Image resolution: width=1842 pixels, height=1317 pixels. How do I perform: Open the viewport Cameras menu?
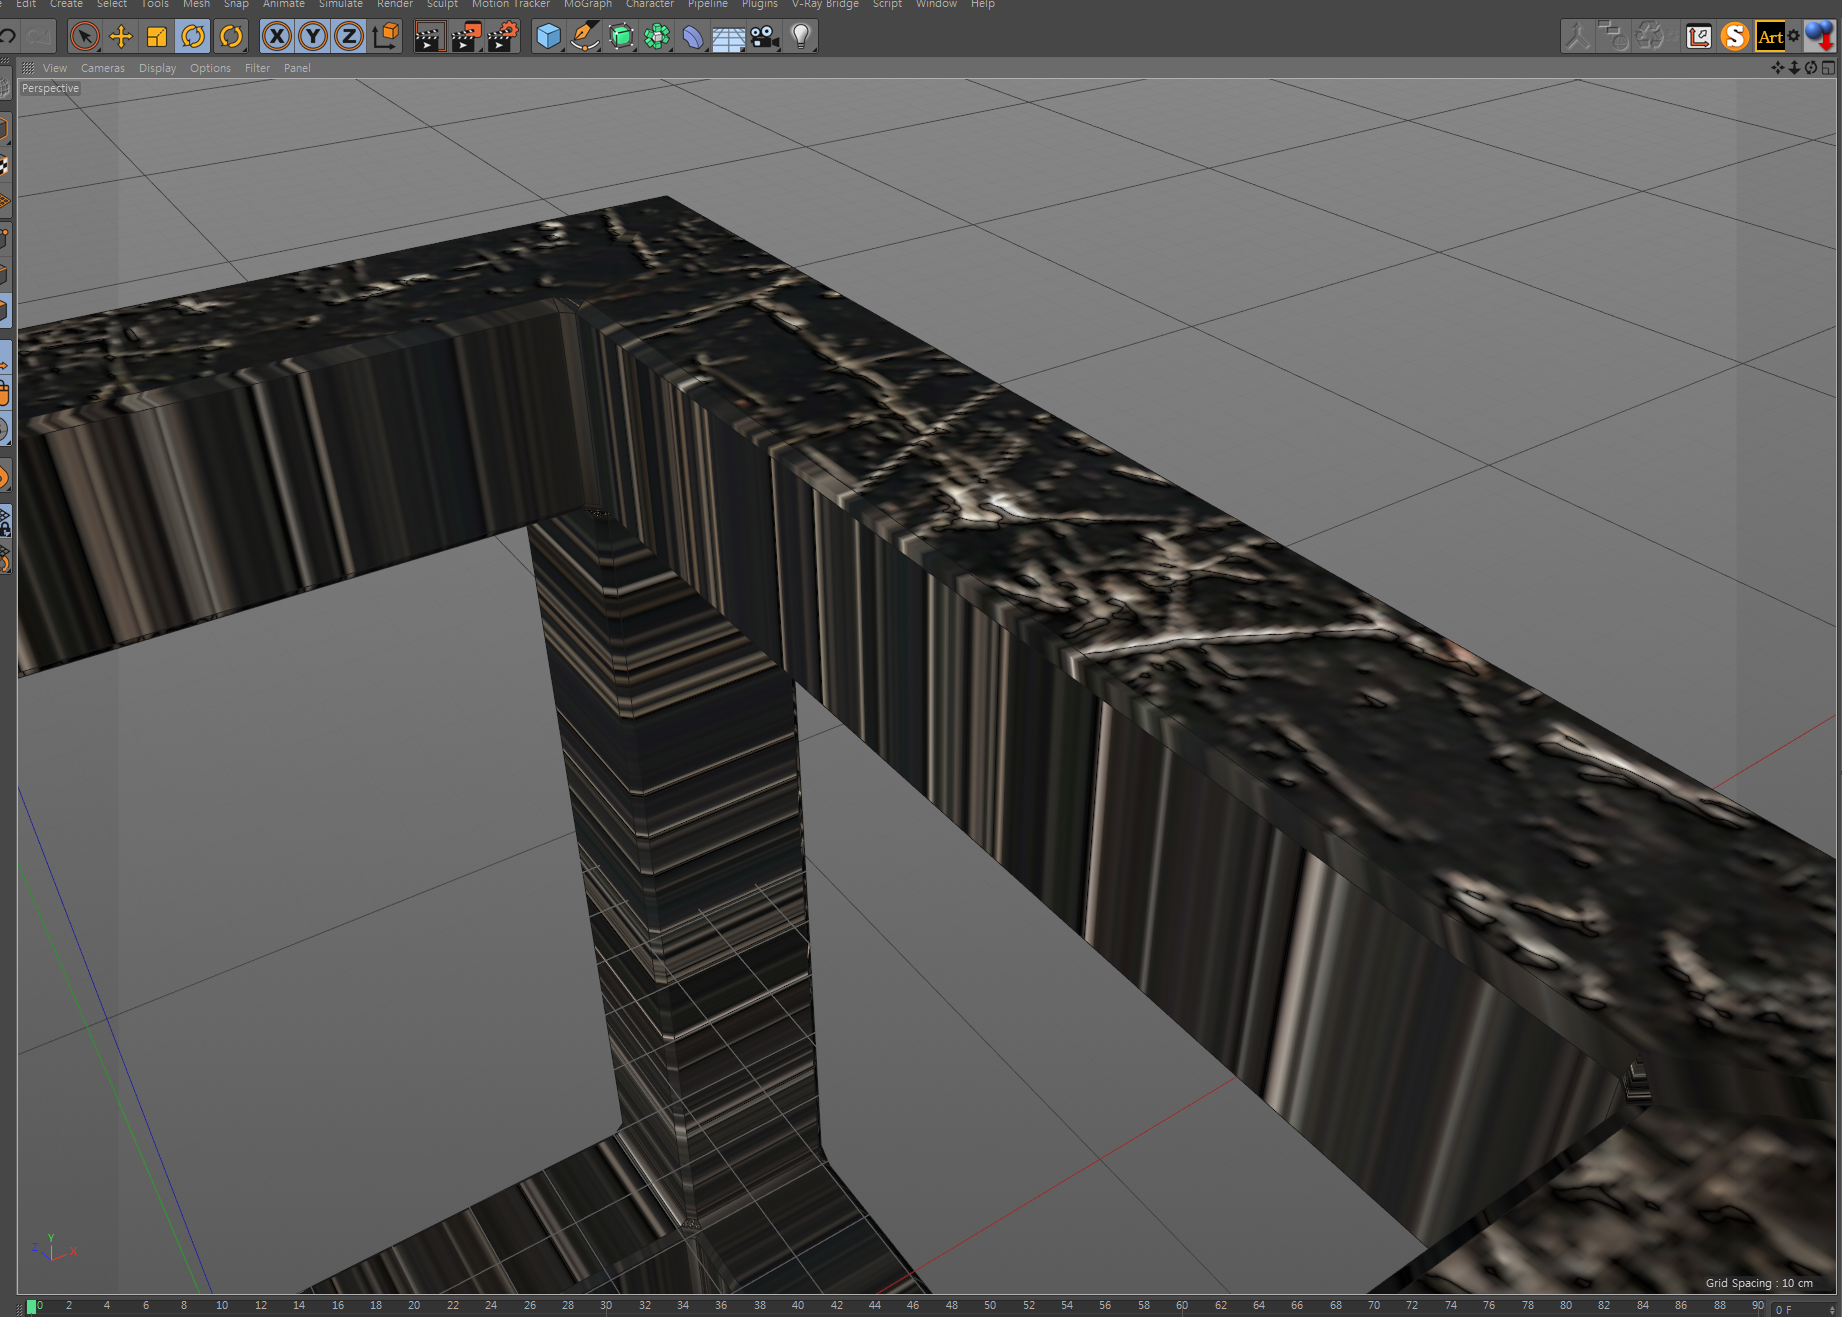coord(103,68)
